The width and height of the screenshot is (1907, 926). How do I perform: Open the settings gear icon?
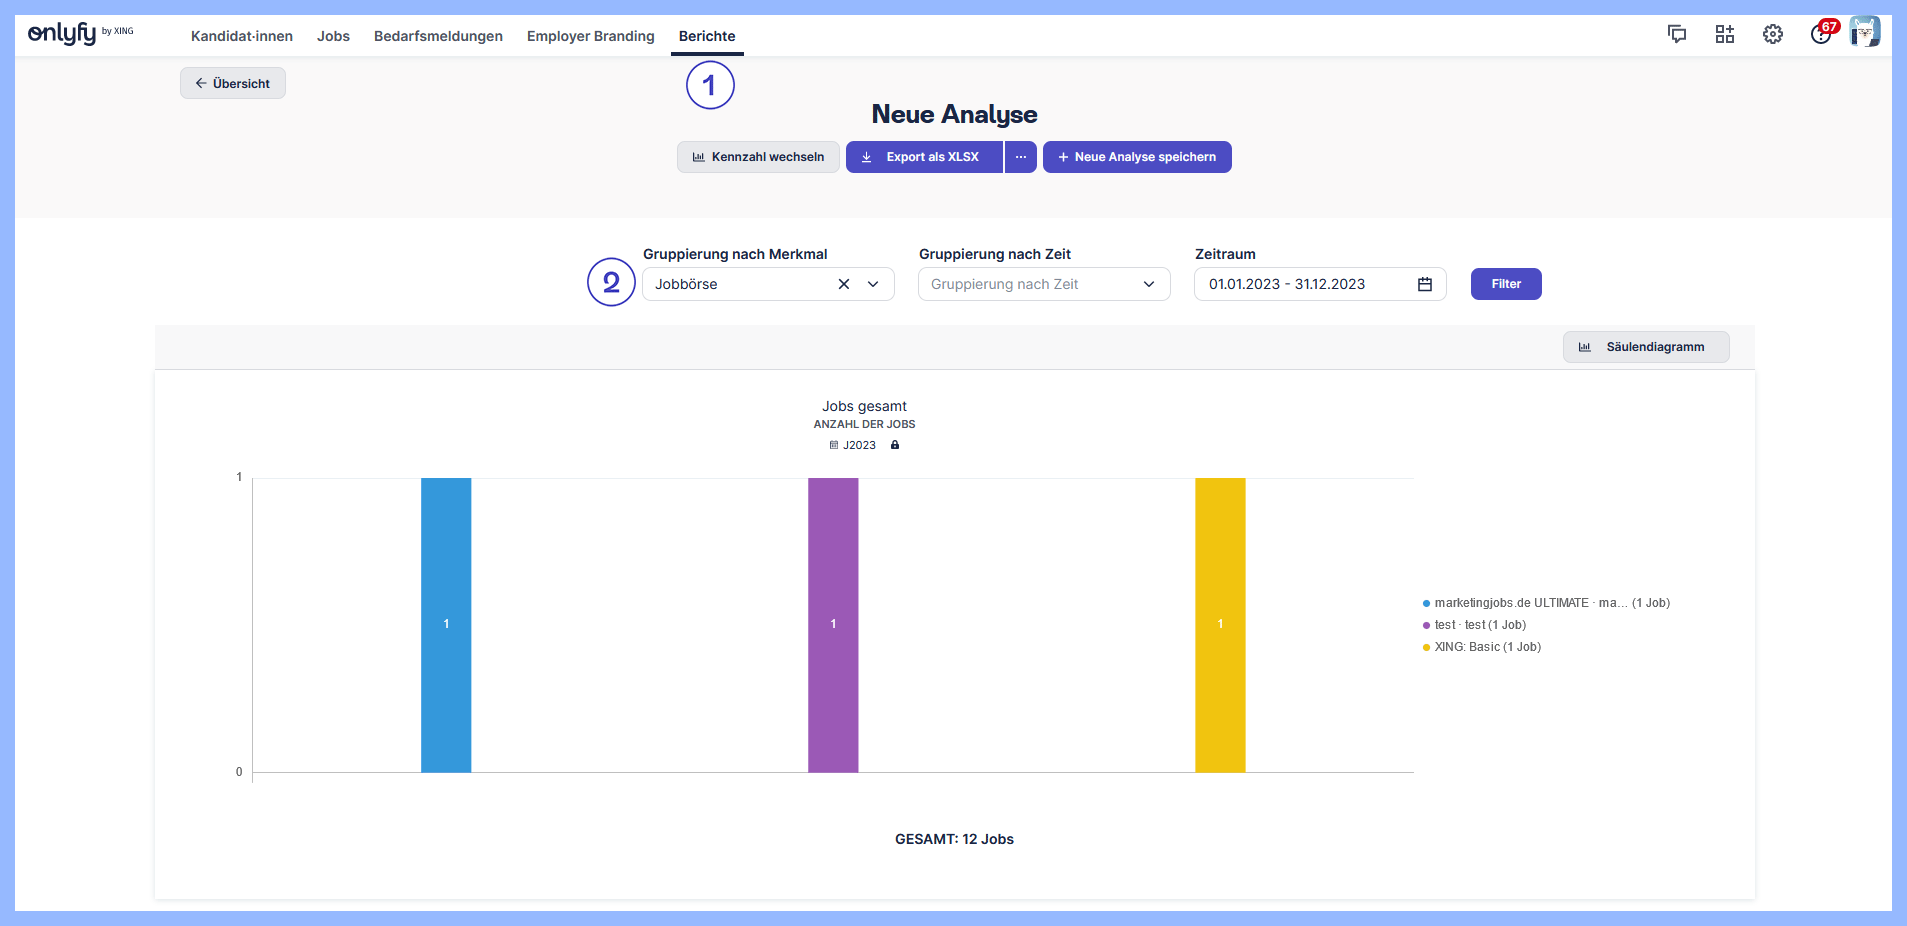[1773, 34]
